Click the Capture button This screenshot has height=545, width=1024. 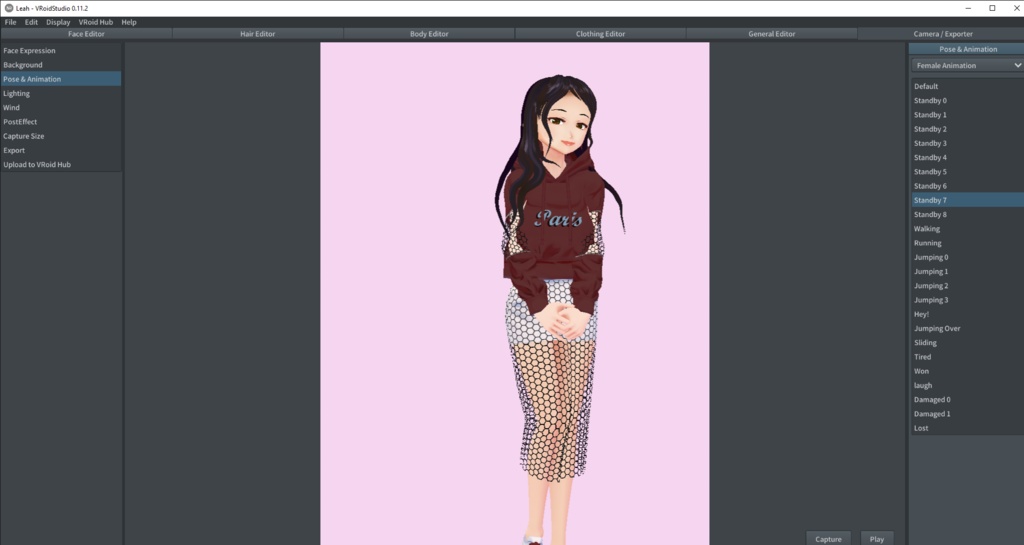click(828, 539)
